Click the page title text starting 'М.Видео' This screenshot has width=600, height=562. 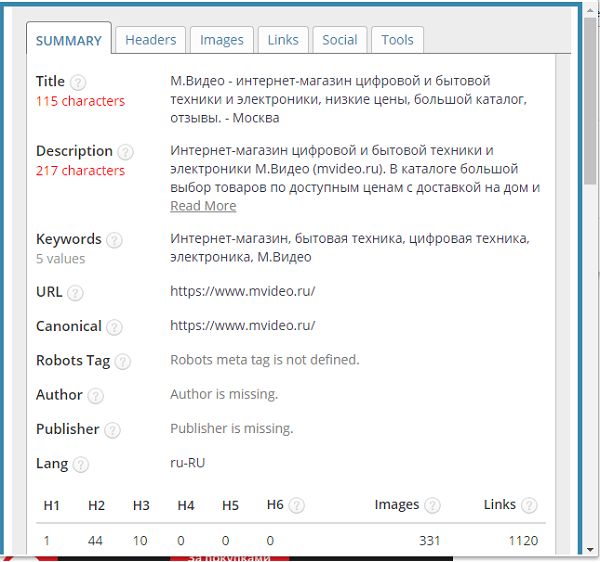[349, 99]
